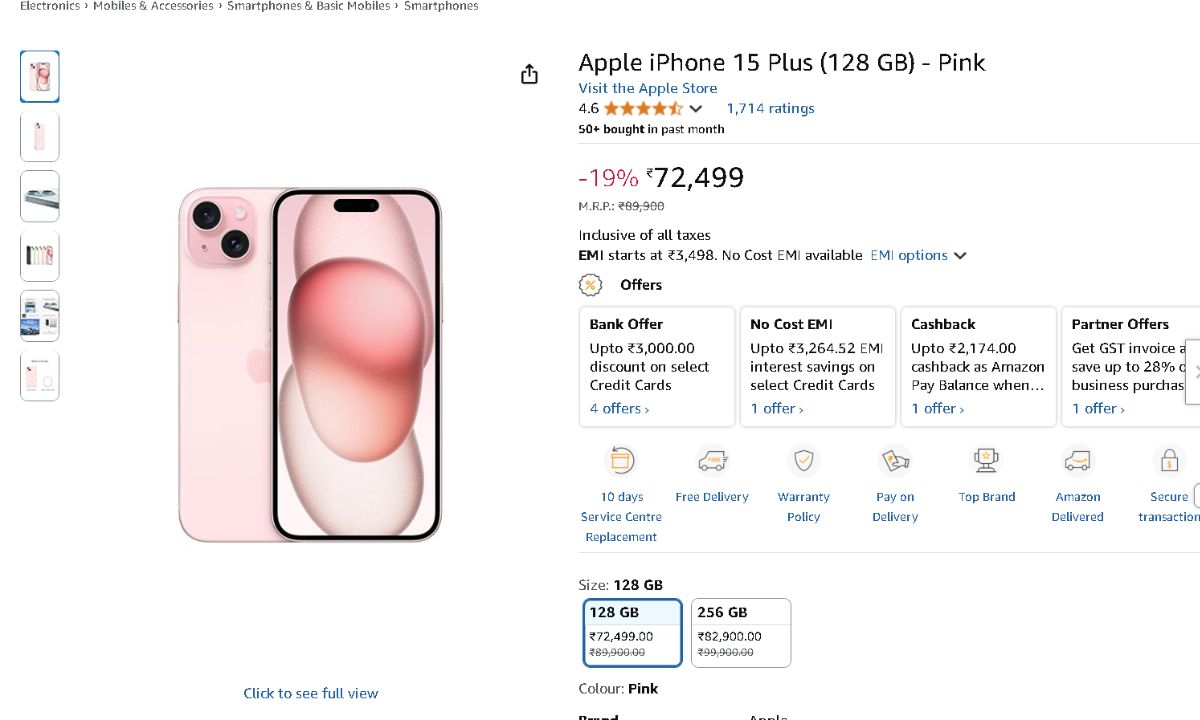Show the all-colours lineup thumbnail
The image size is (1200, 720).
point(40,256)
